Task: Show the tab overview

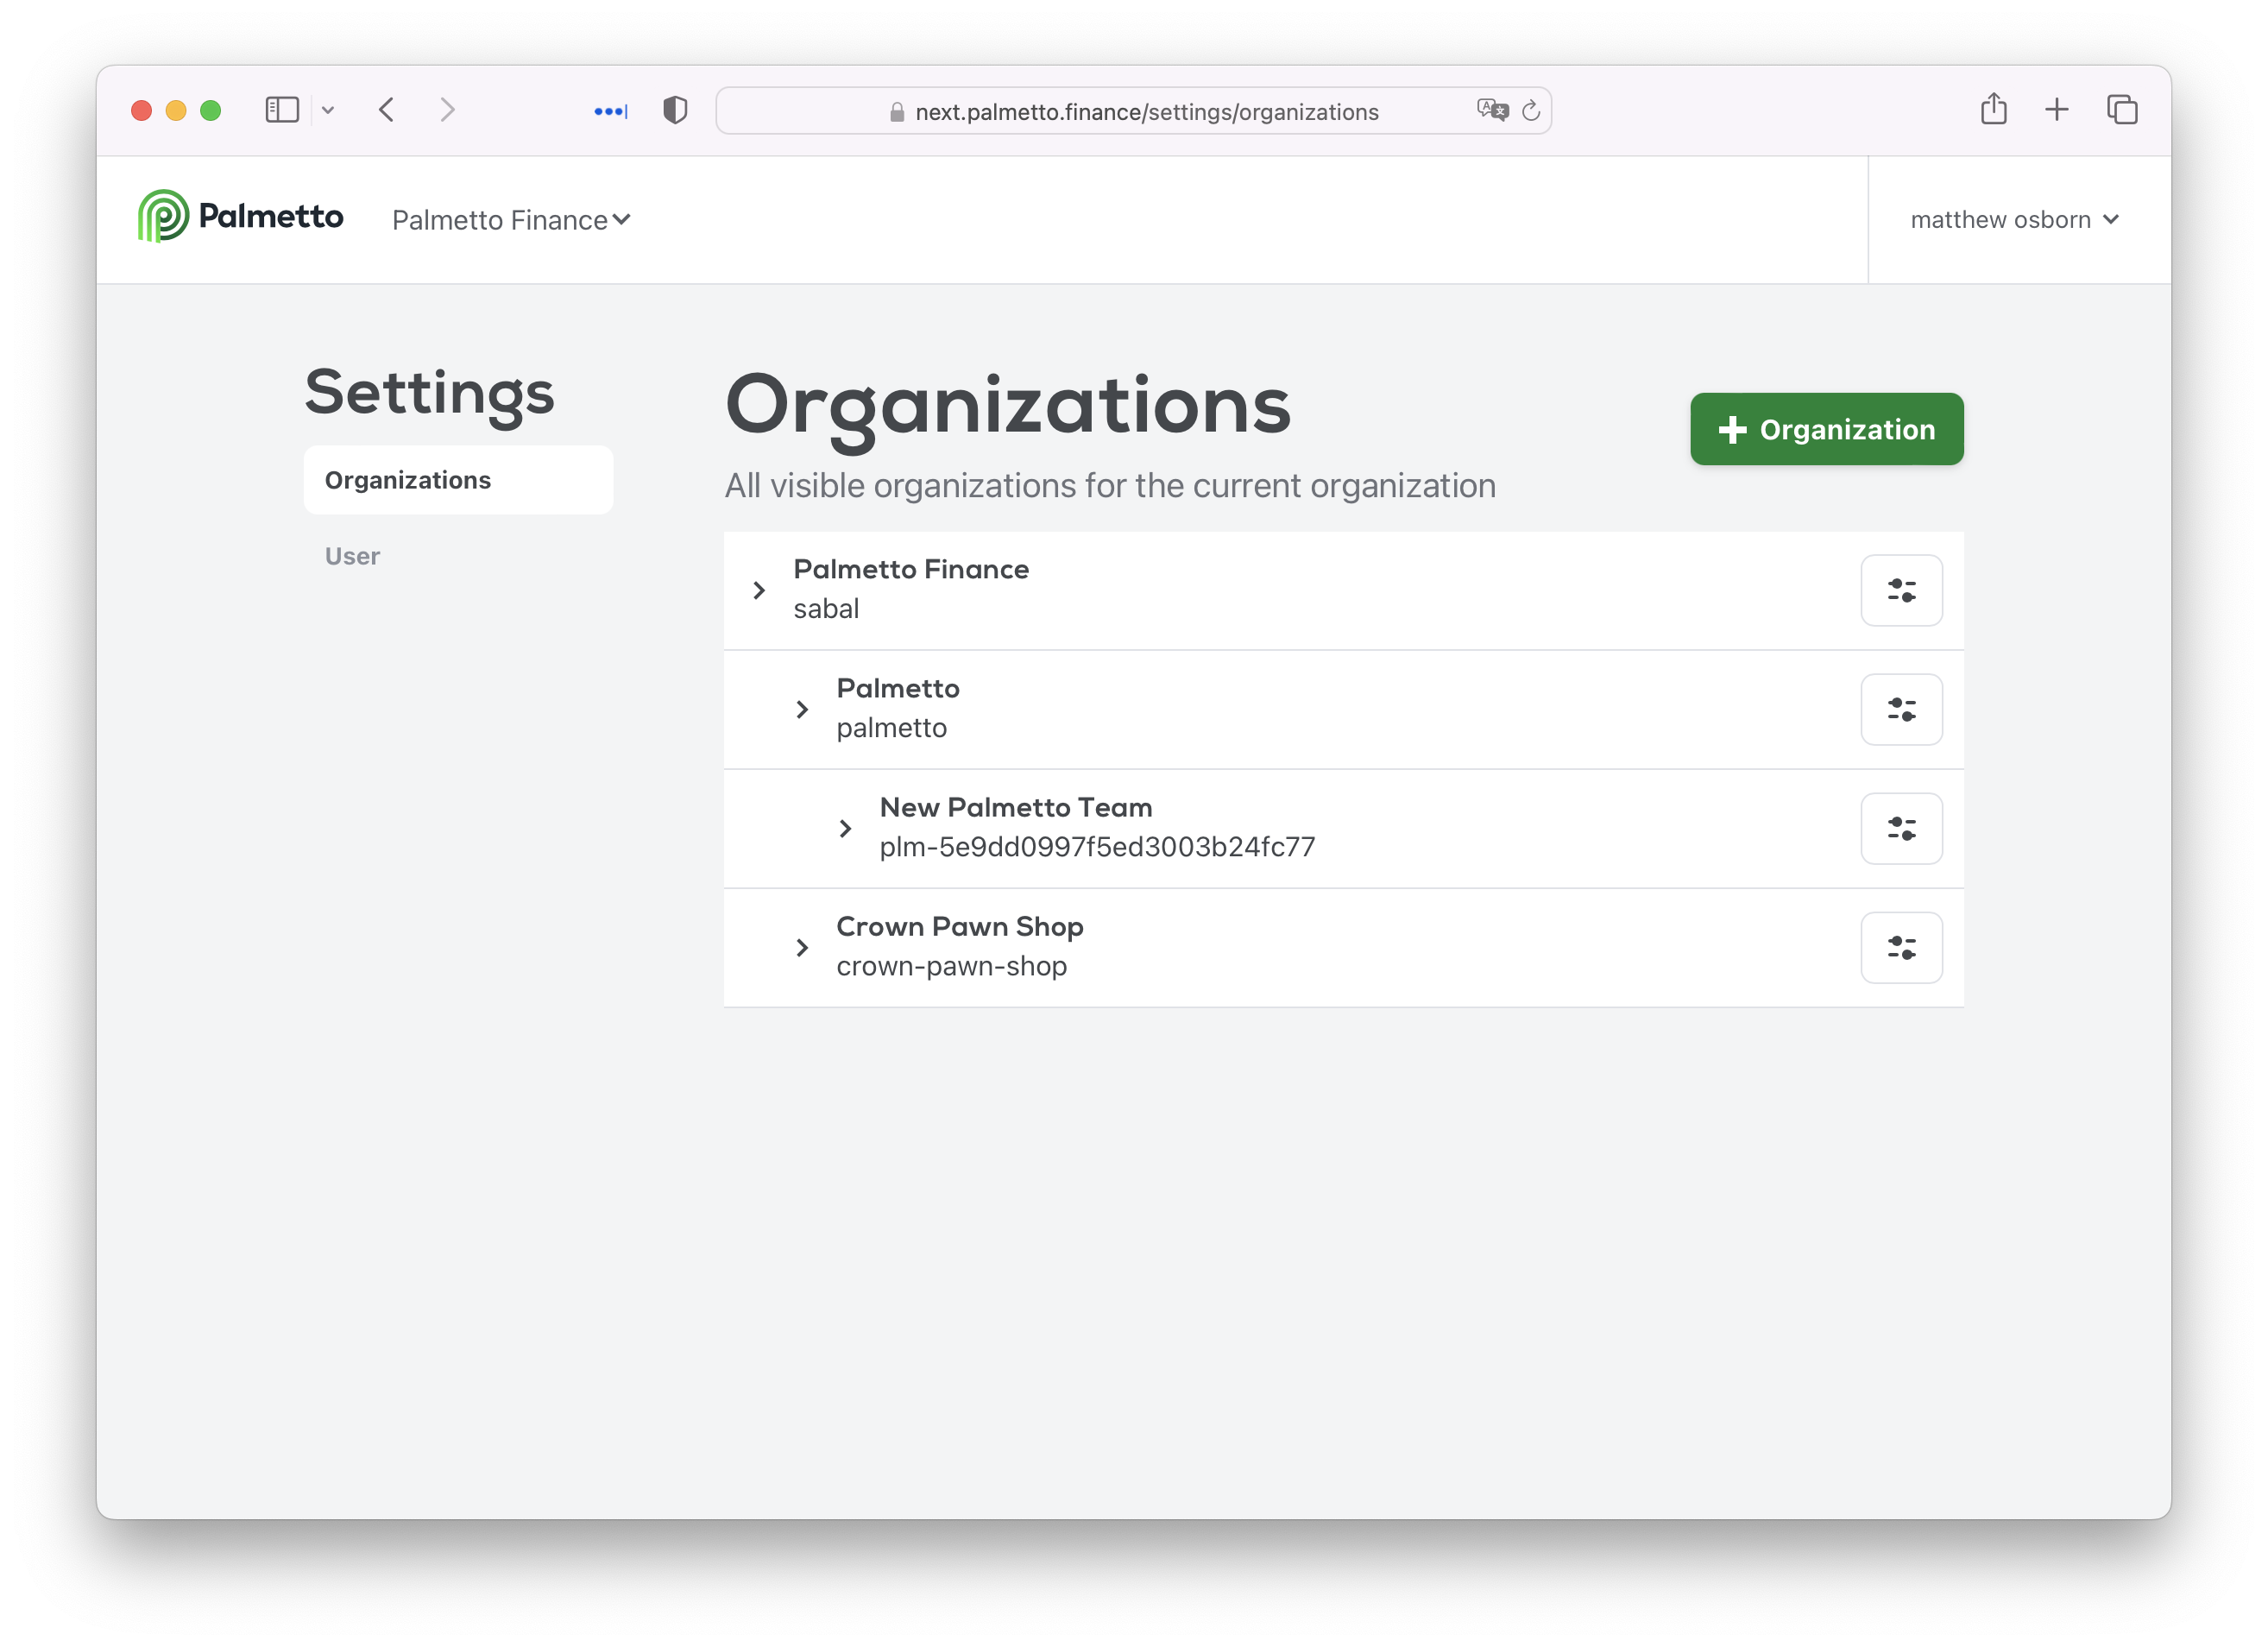Action: pyautogui.click(x=2121, y=110)
